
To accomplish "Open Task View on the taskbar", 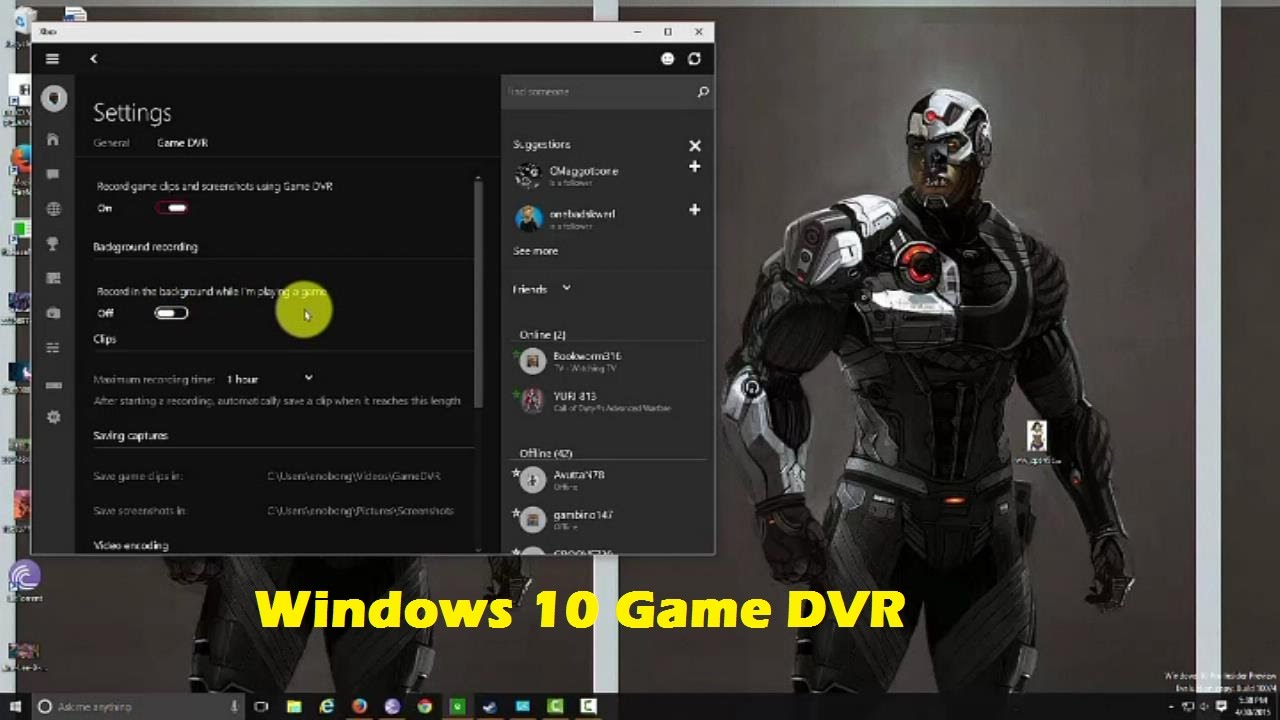I will click(262, 706).
